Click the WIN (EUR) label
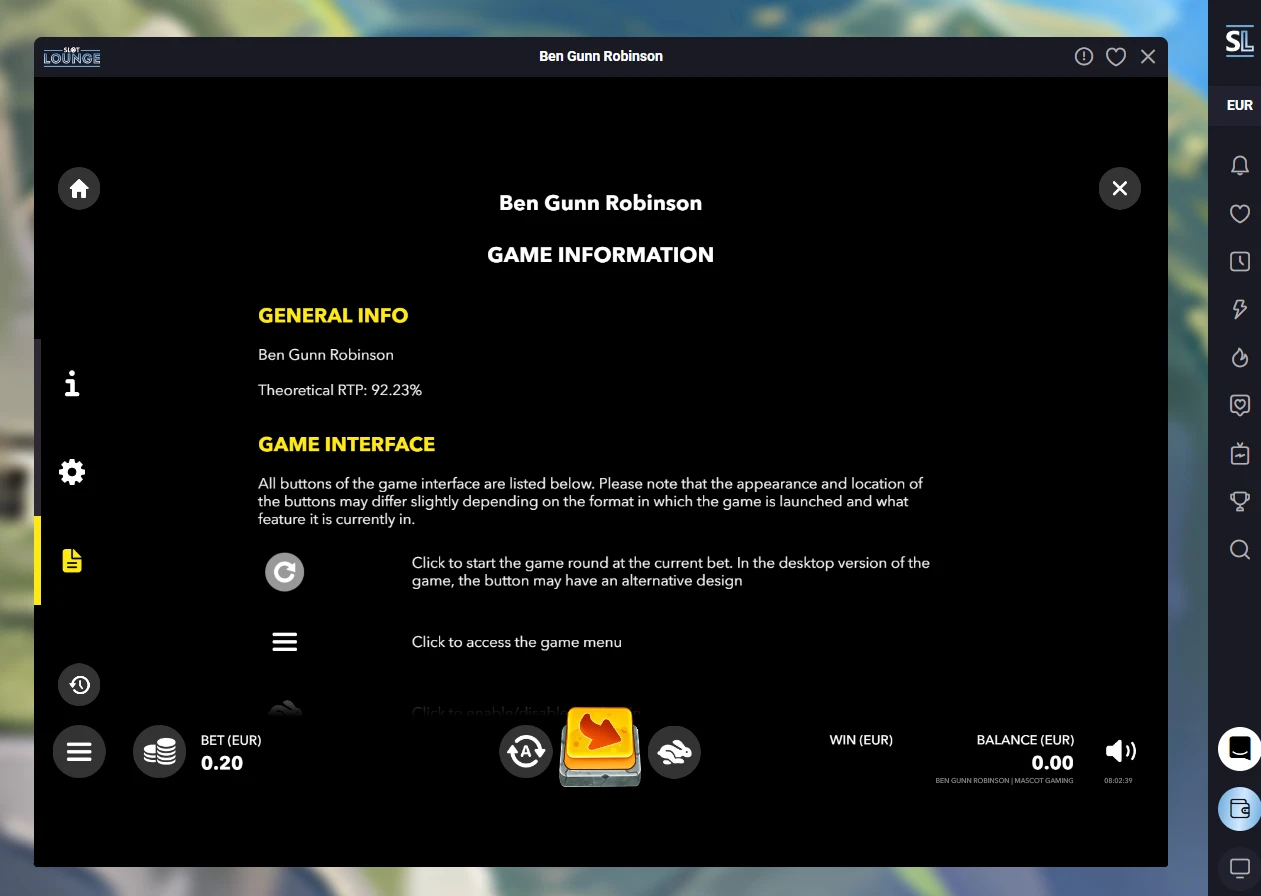The width and height of the screenshot is (1261, 896). 861,740
